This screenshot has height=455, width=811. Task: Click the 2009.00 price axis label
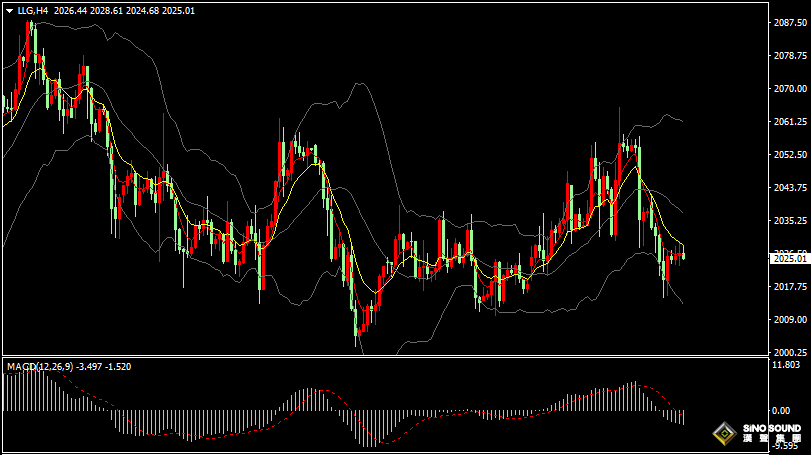(x=791, y=319)
